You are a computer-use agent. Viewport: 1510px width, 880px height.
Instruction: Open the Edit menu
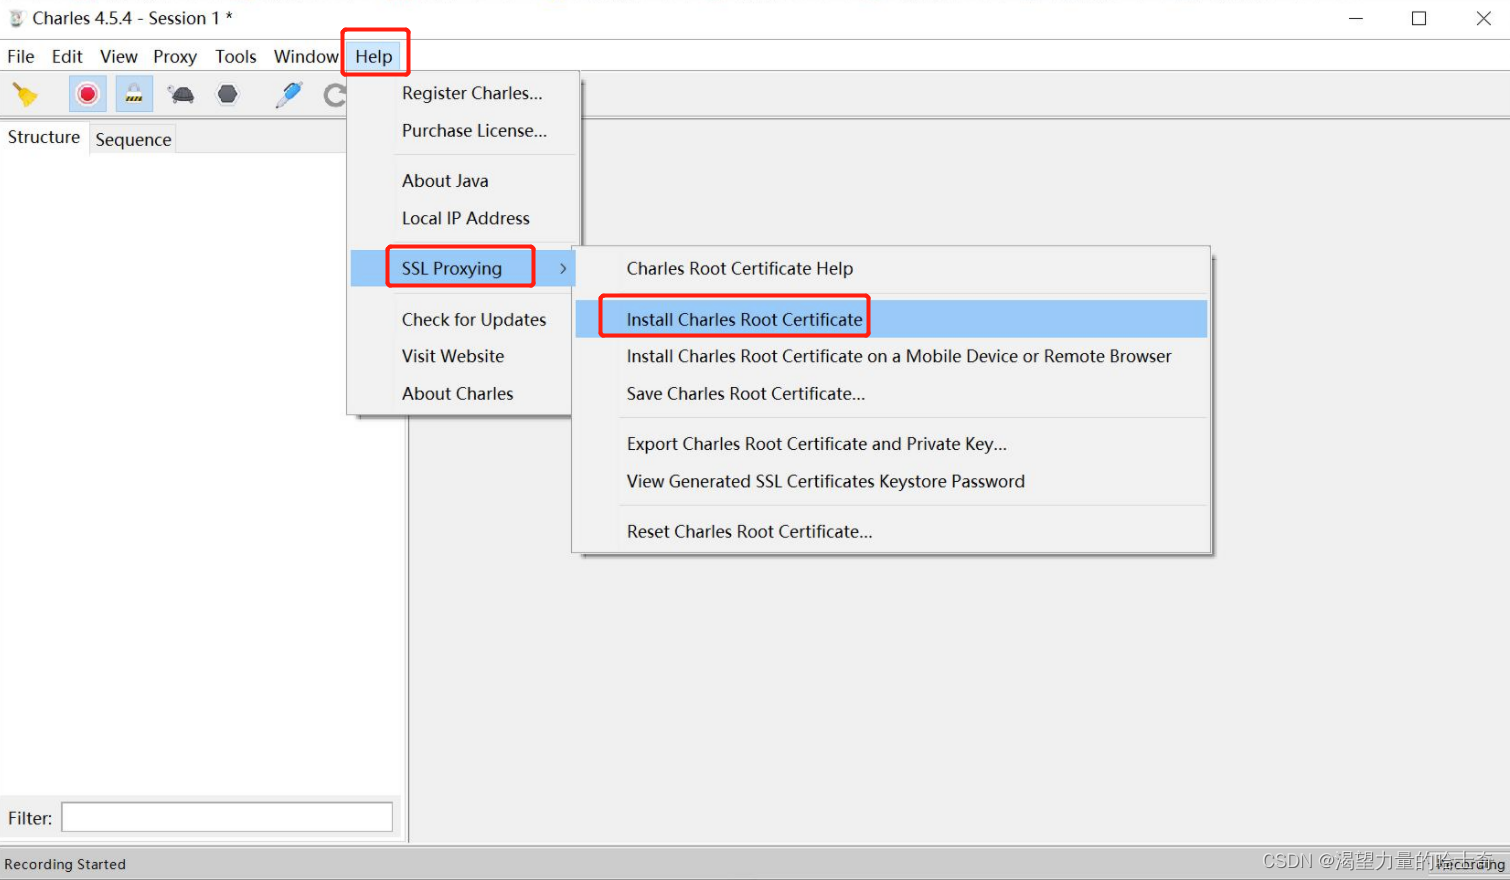[x=67, y=57]
